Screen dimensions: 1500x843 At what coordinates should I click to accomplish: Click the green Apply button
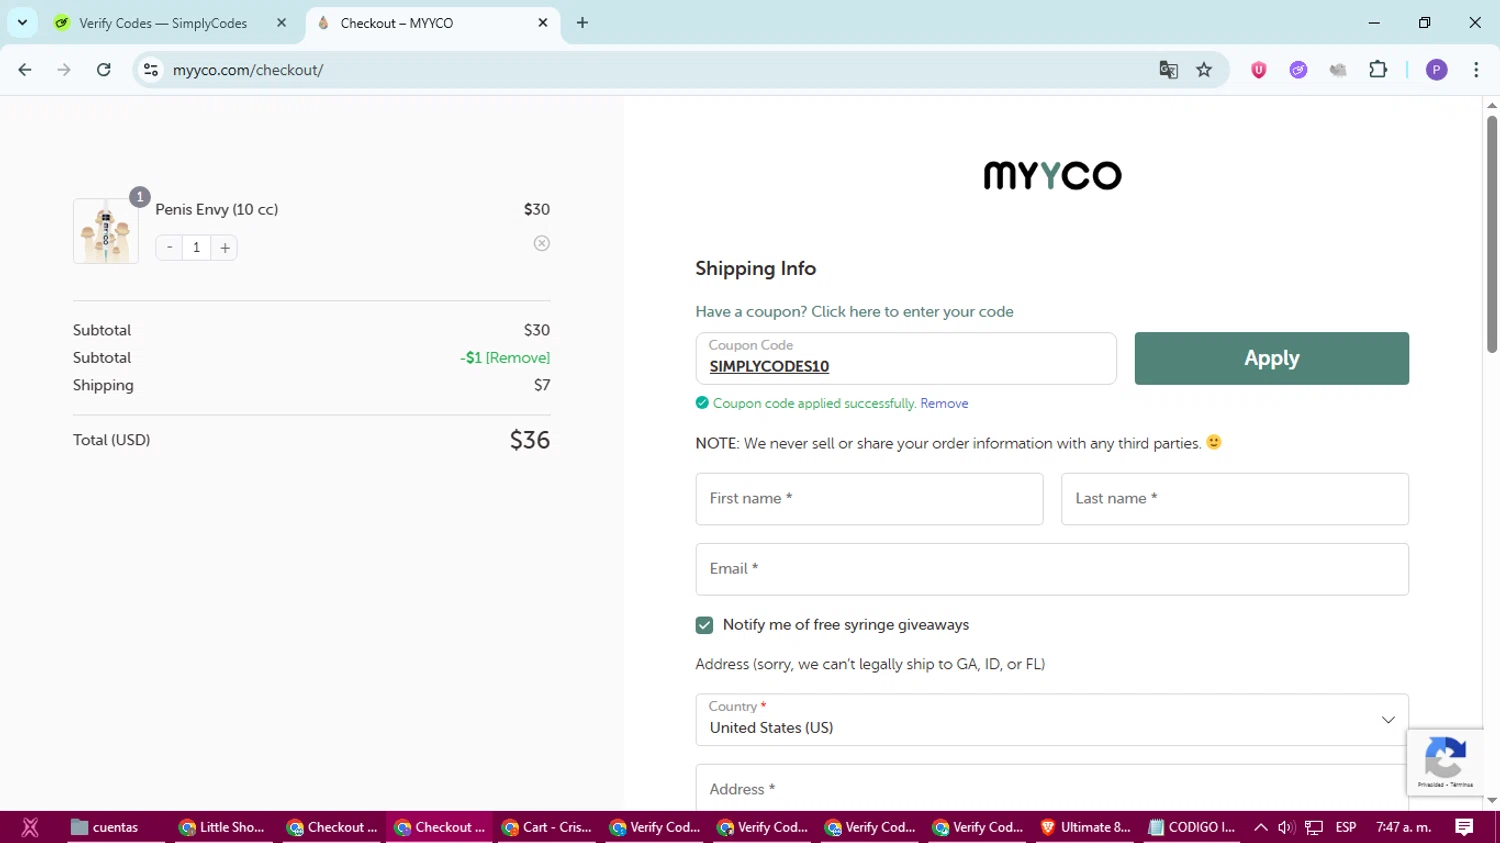[1272, 358]
